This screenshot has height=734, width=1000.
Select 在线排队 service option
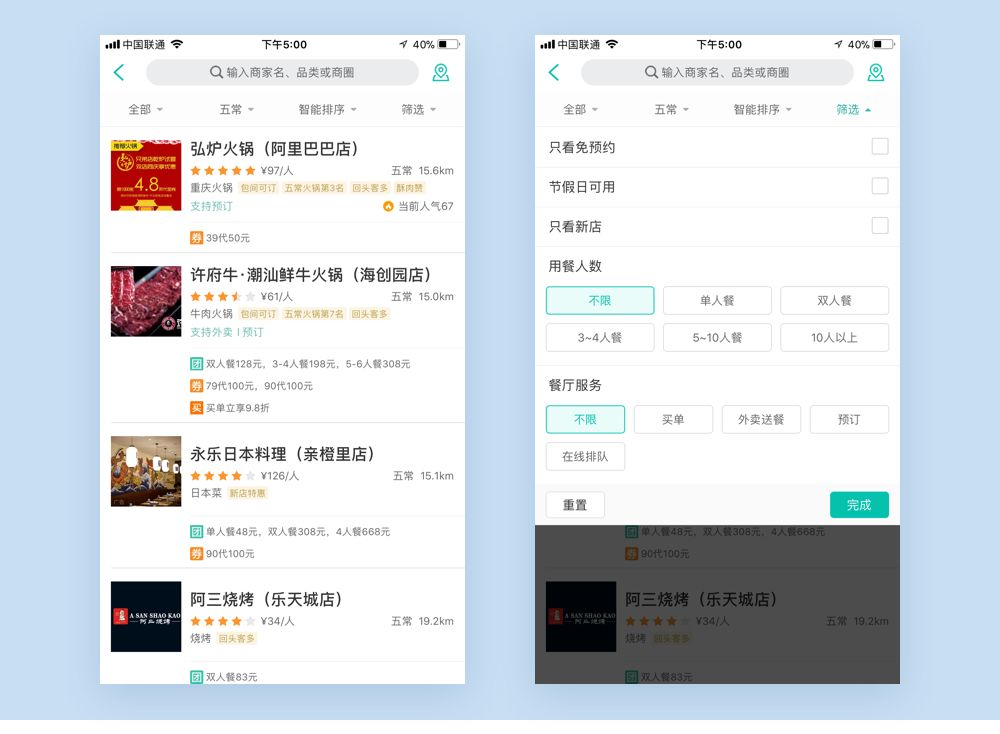tap(585, 457)
